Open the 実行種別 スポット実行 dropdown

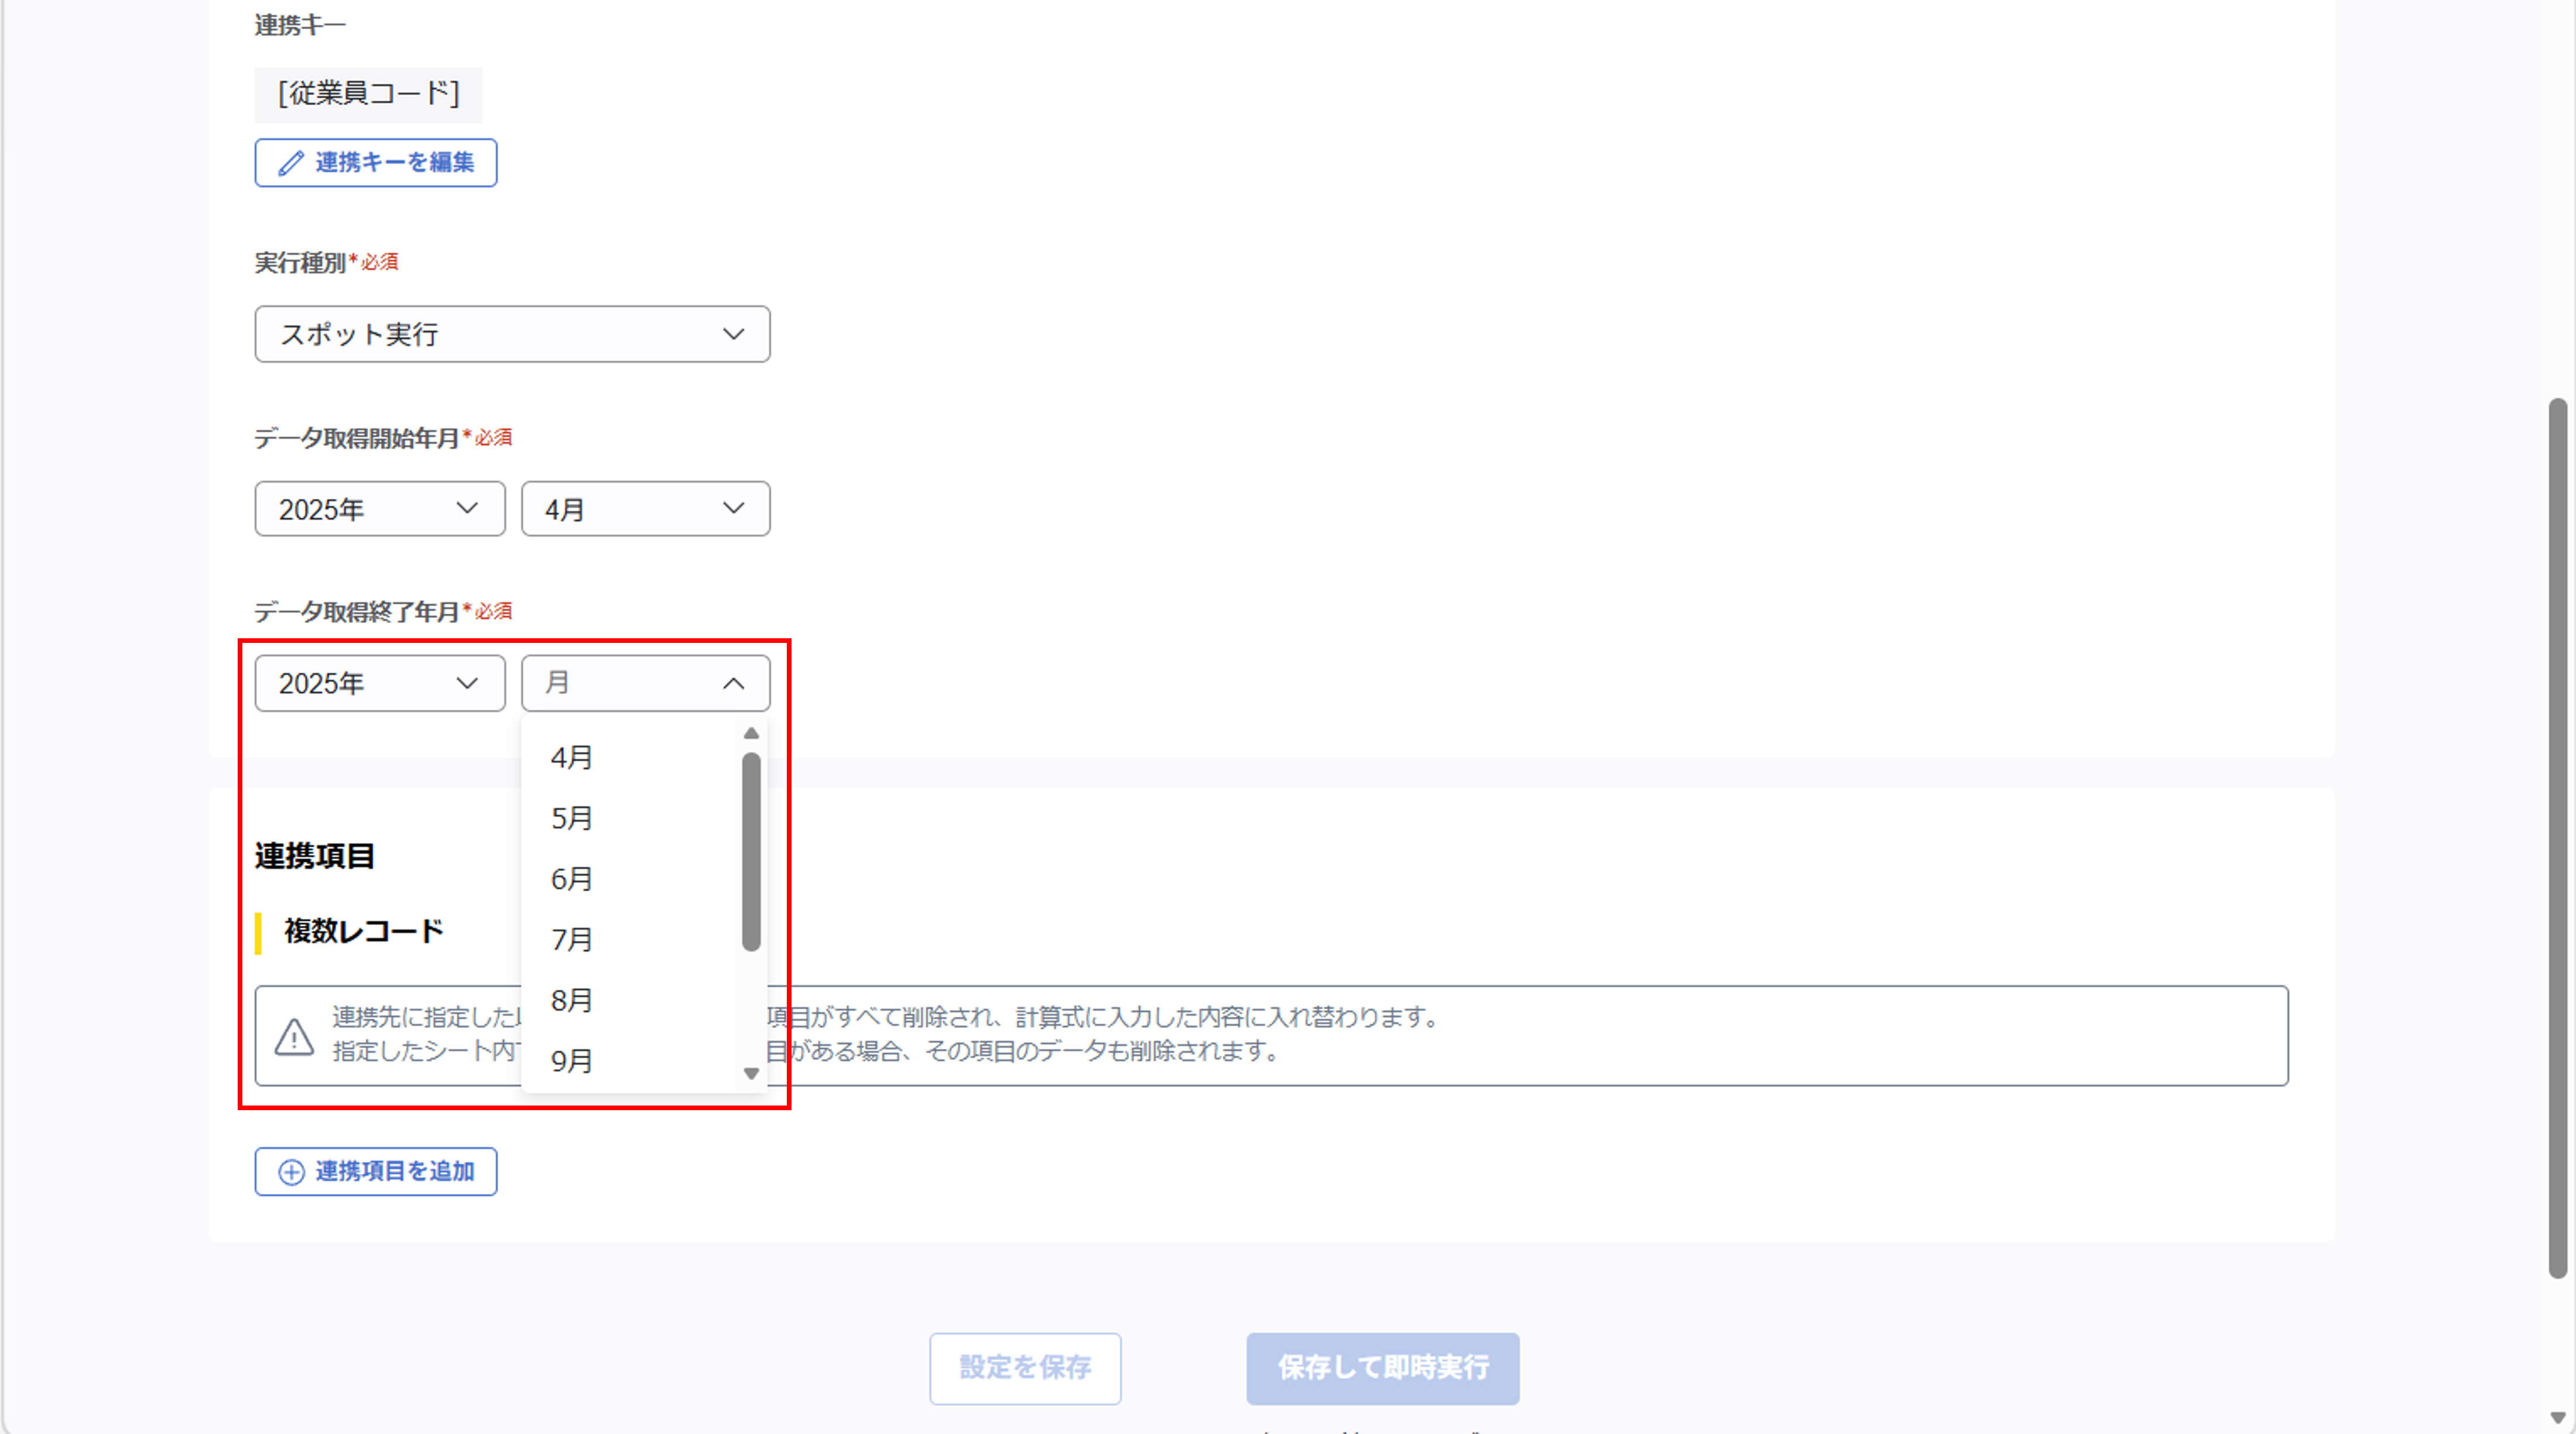tap(512, 334)
